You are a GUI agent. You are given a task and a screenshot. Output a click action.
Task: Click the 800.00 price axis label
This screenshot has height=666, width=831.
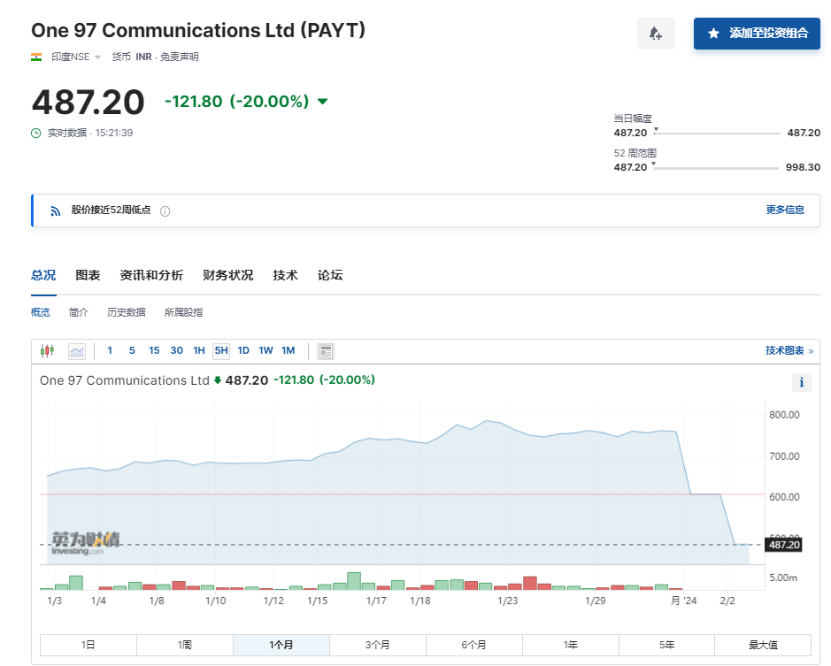coord(784,415)
